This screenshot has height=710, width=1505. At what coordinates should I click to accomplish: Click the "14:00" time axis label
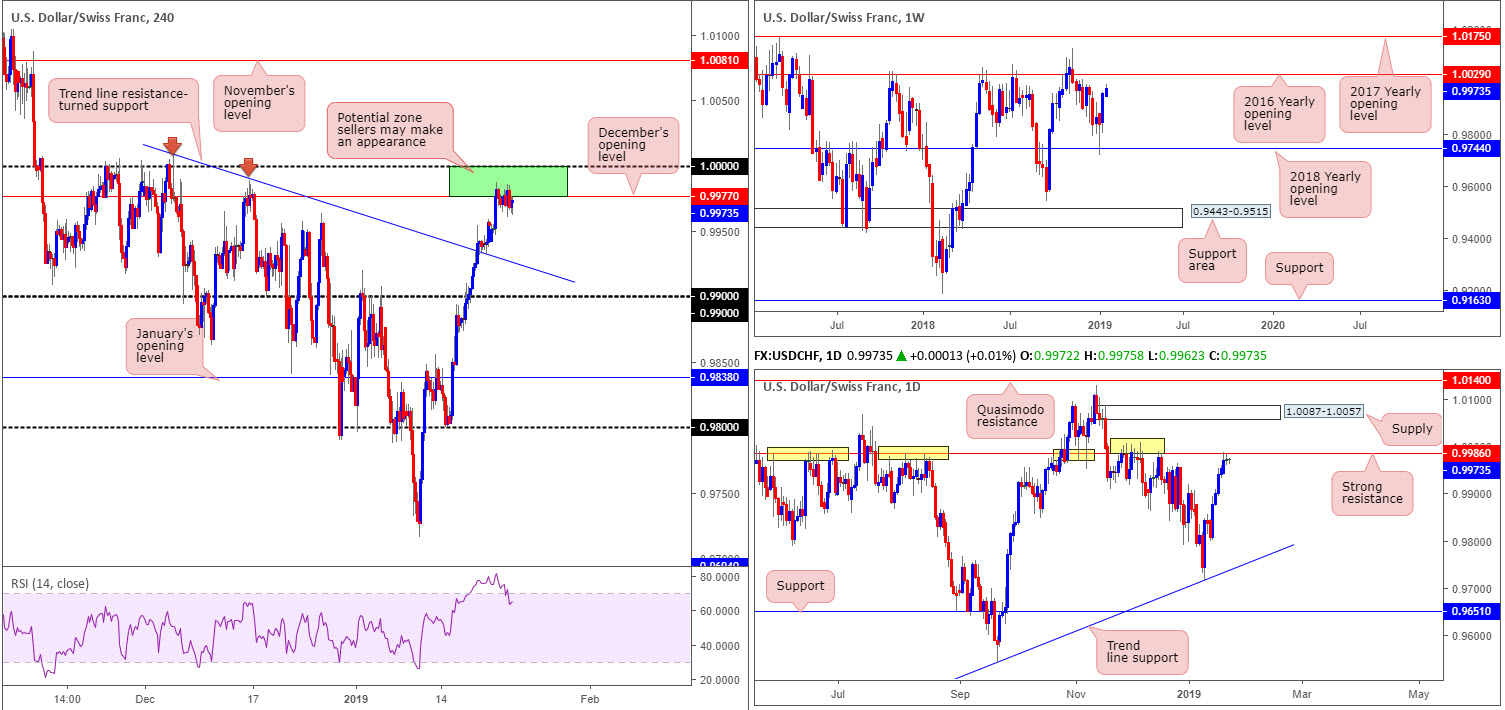(68, 698)
